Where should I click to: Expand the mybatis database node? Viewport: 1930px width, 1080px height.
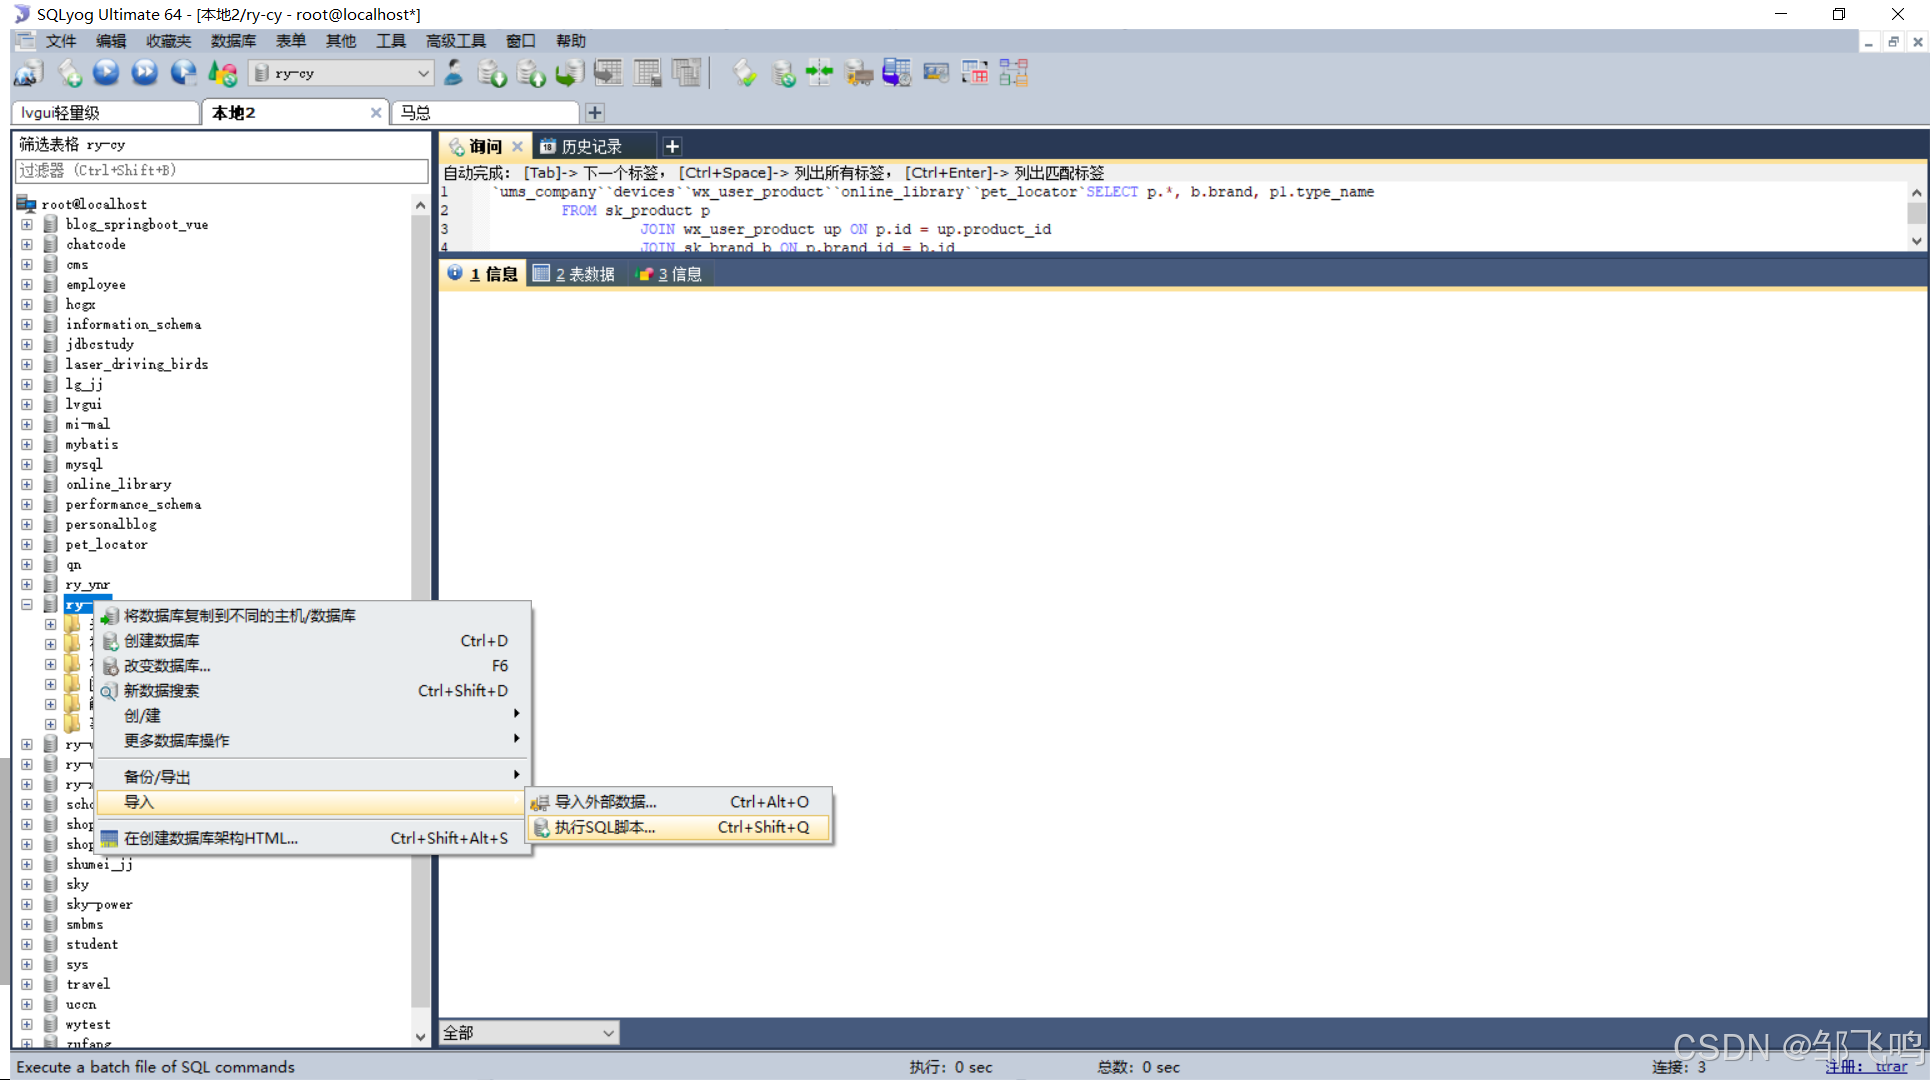[27, 444]
